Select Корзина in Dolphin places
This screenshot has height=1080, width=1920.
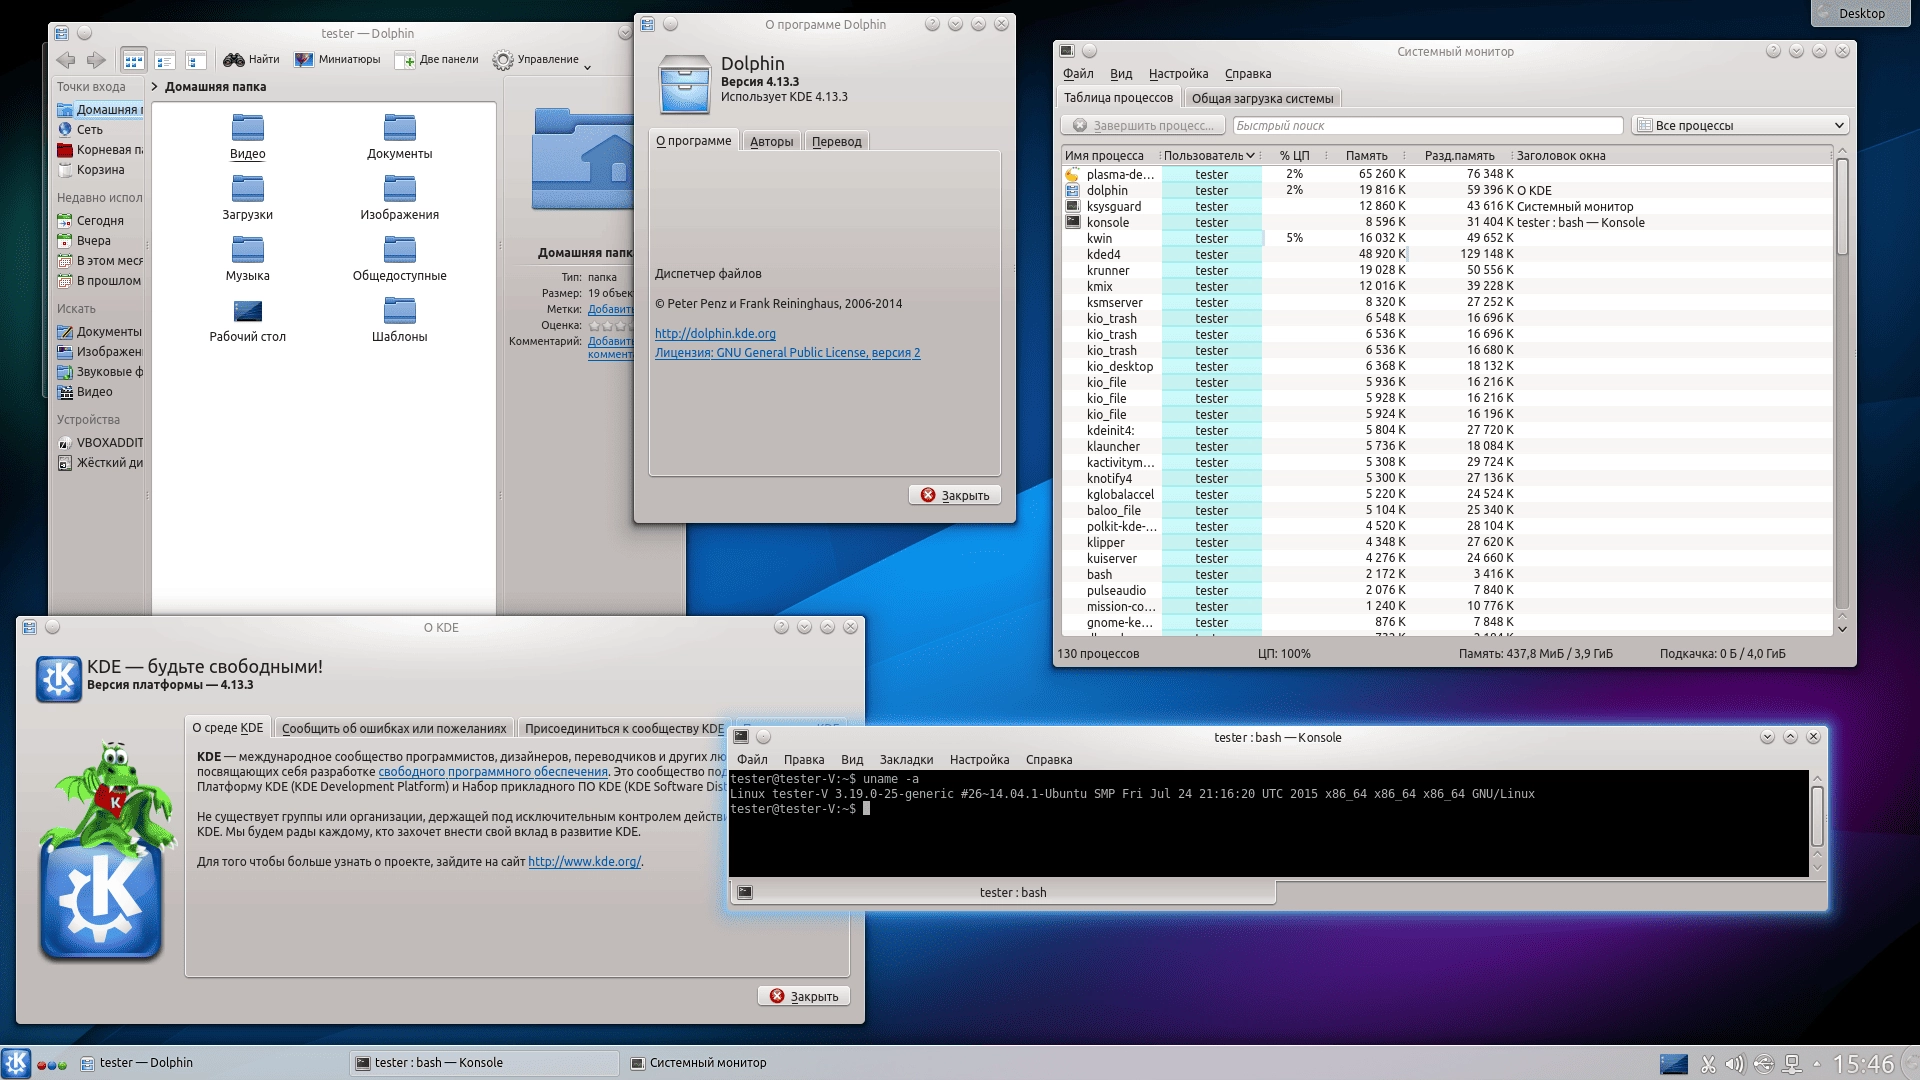point(99,170)
